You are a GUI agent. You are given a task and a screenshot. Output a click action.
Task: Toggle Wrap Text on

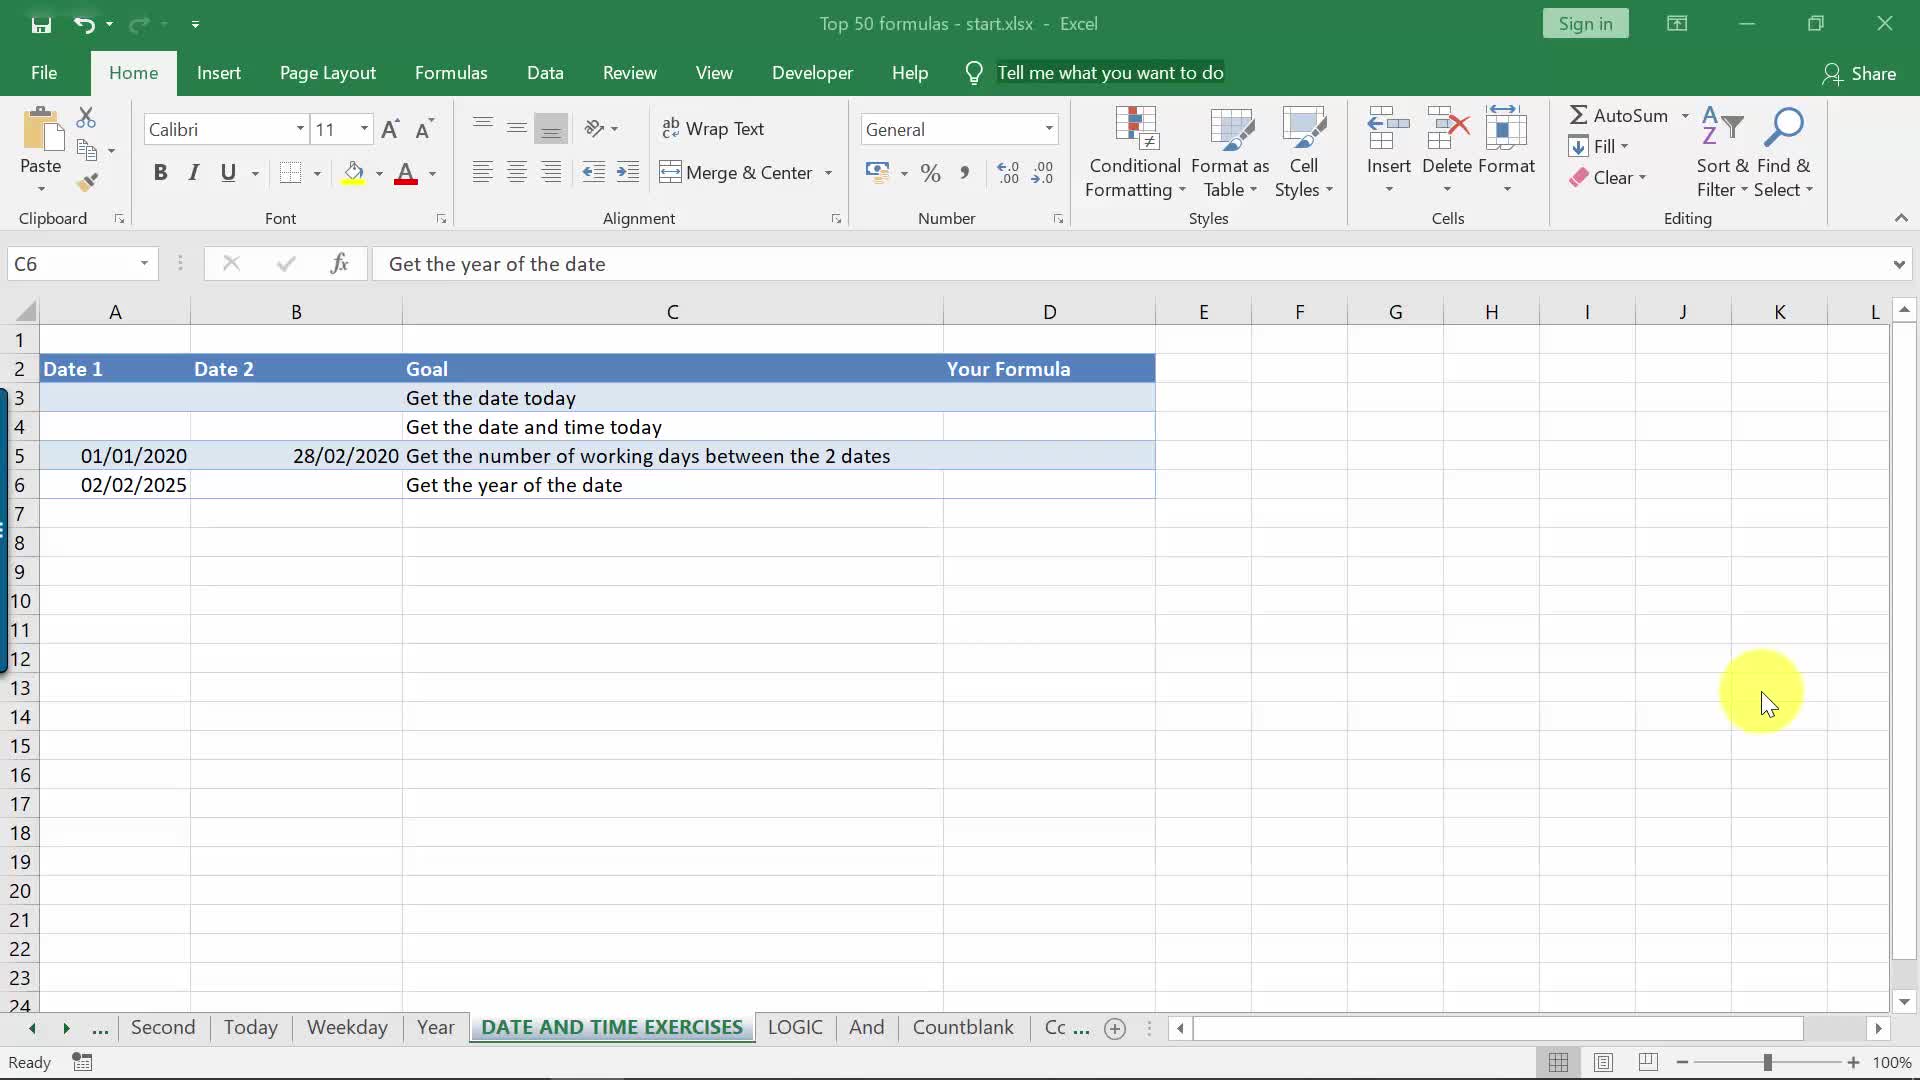[x=713, y=129]
